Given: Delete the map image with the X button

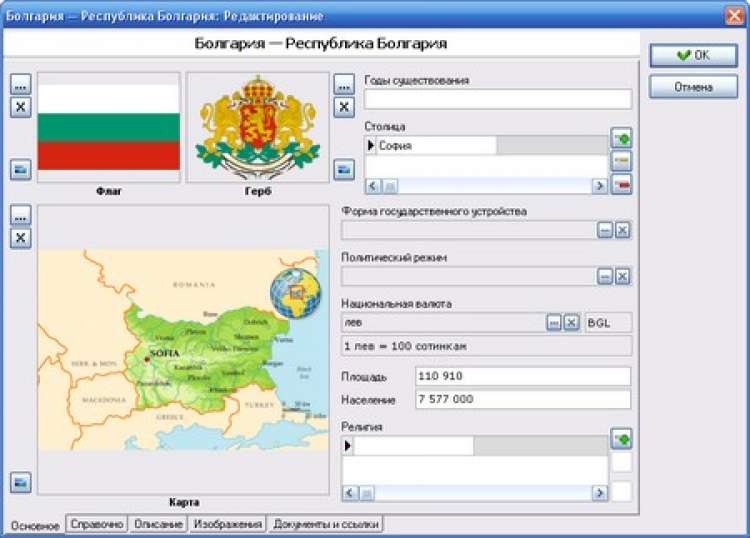Looking at the screenshot, I should point(21,238).
